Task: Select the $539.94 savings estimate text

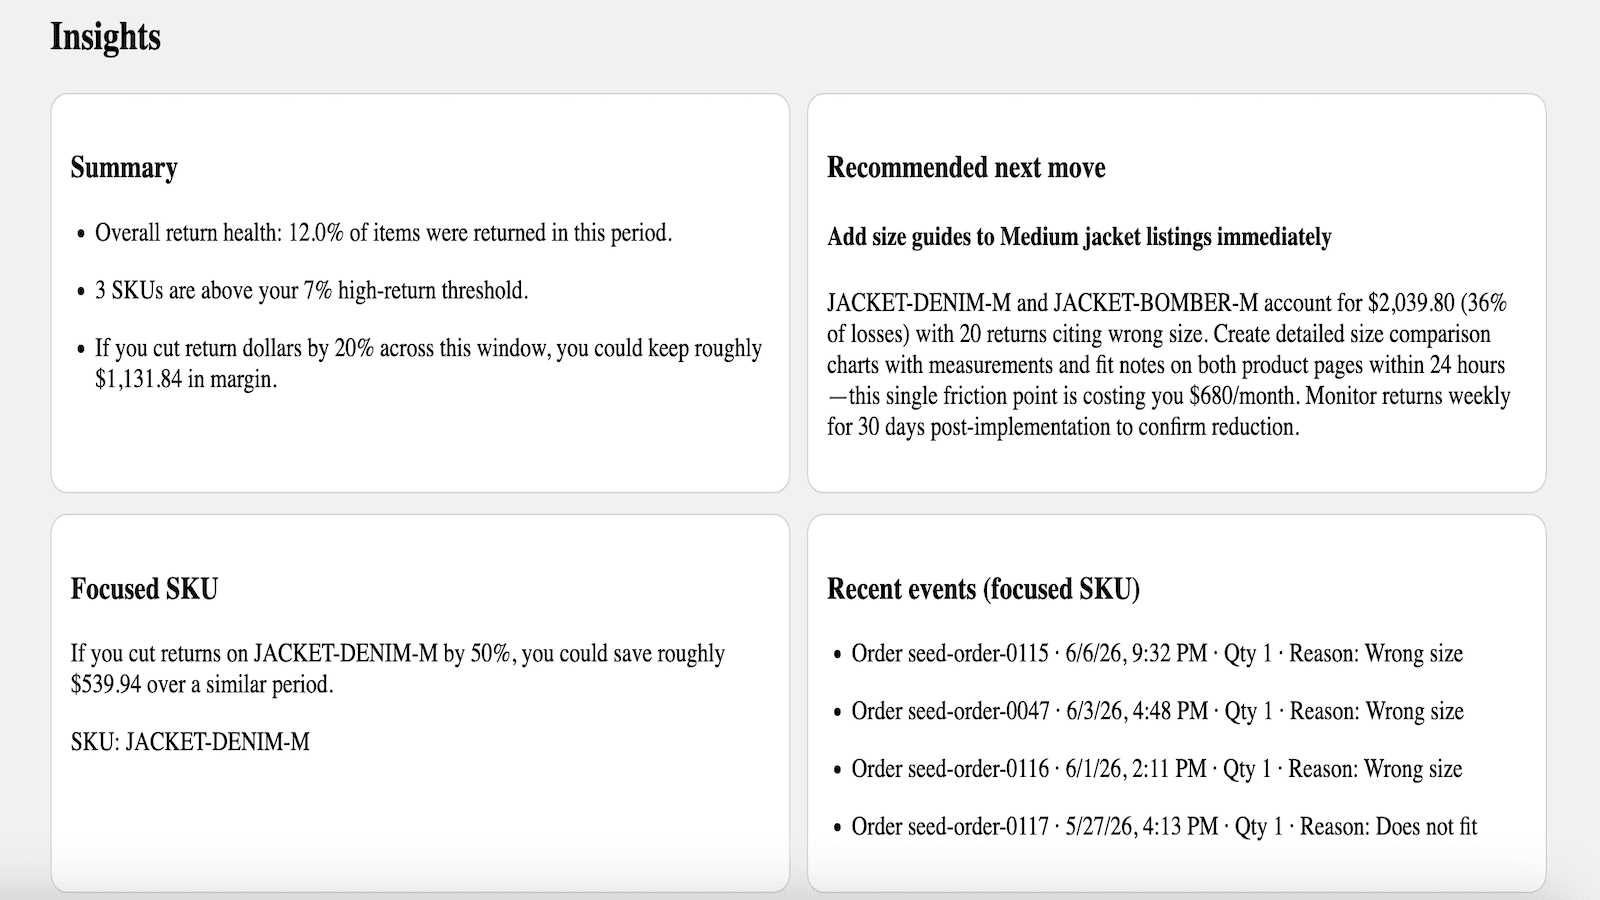Action: pos(397,669)
